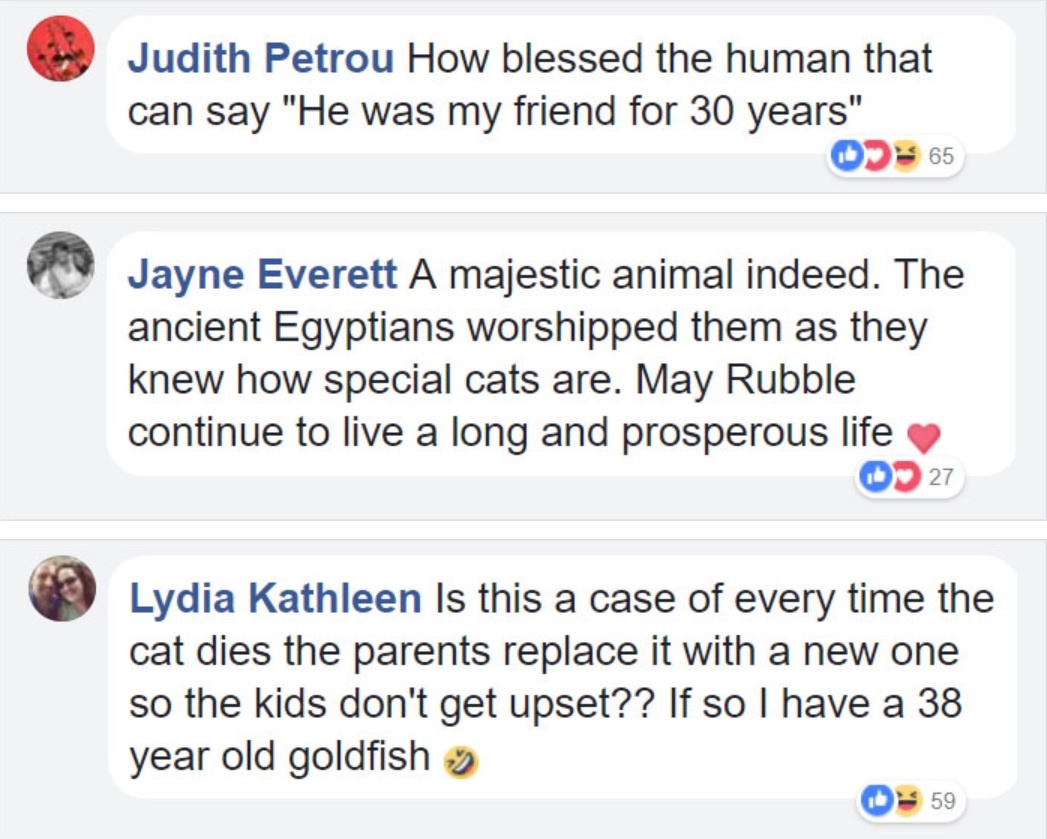Click Lydia Kathleen's profile picture
Image resolution: width=1047 pixels, height=839 pixels.
click(x=62, y=588)
